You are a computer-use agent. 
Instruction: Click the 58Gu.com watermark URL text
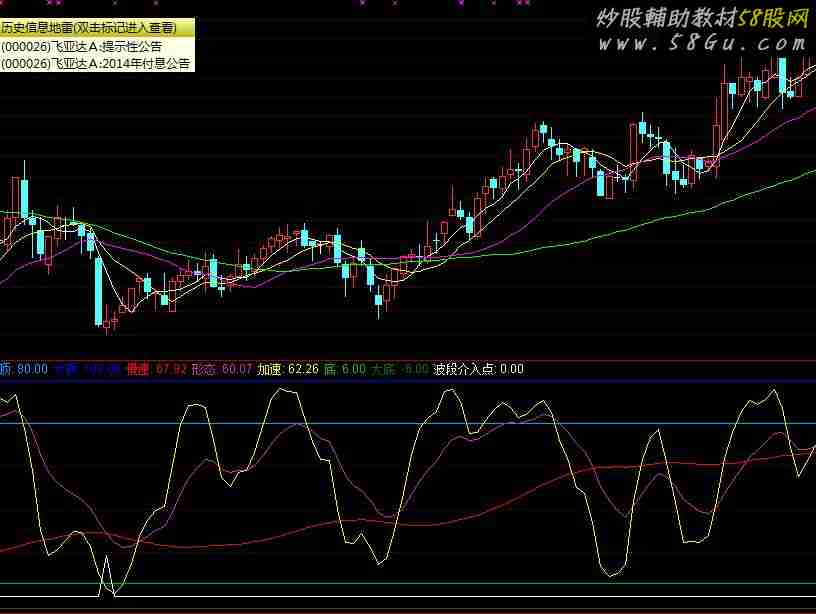pyautogui.click(x=702, y=43)
